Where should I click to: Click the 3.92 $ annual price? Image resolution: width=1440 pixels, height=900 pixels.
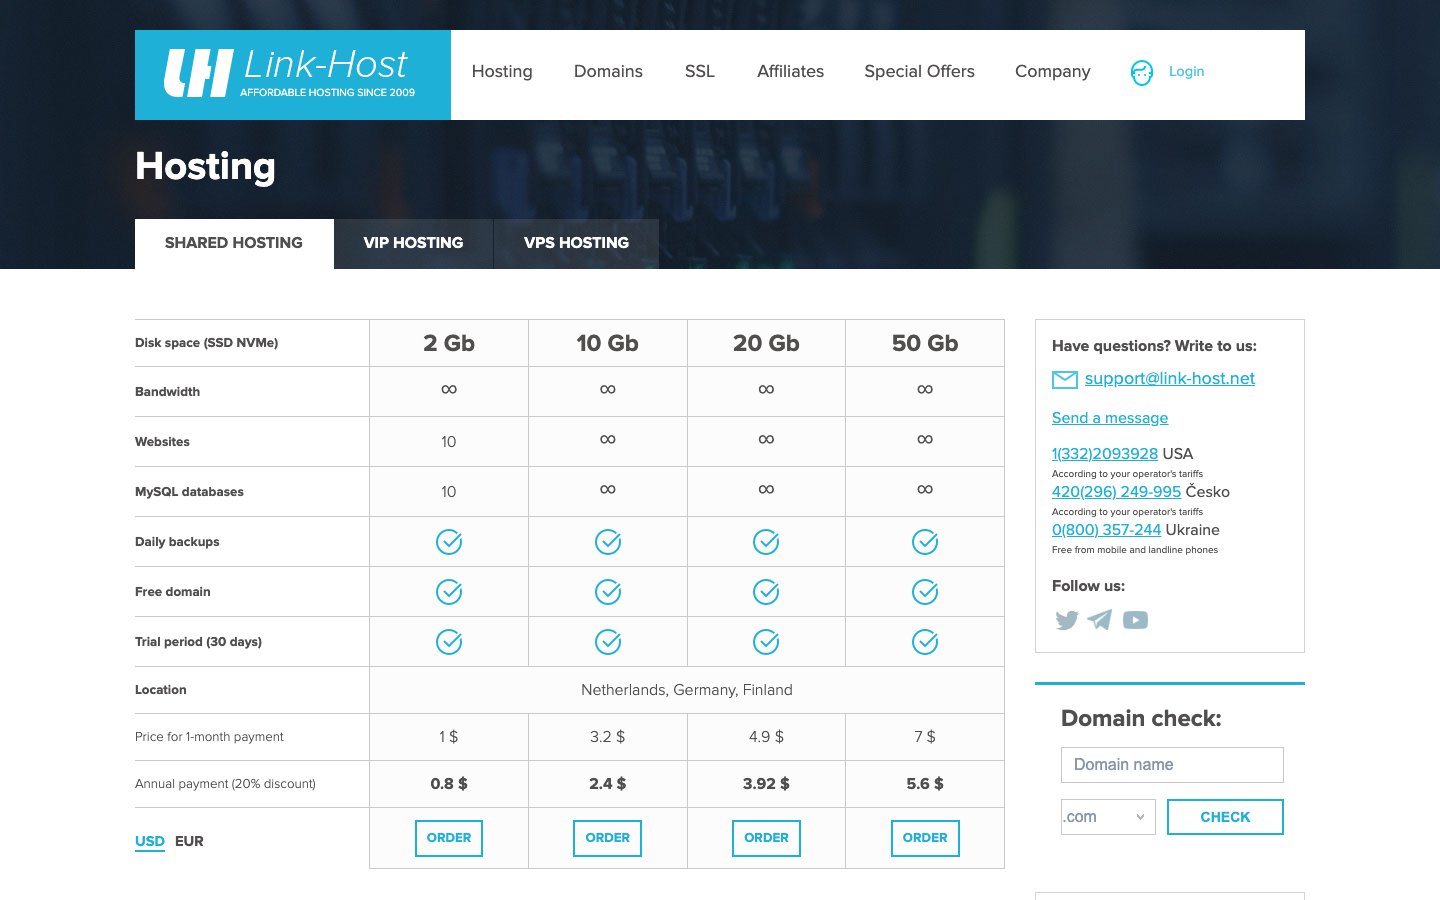766,784
